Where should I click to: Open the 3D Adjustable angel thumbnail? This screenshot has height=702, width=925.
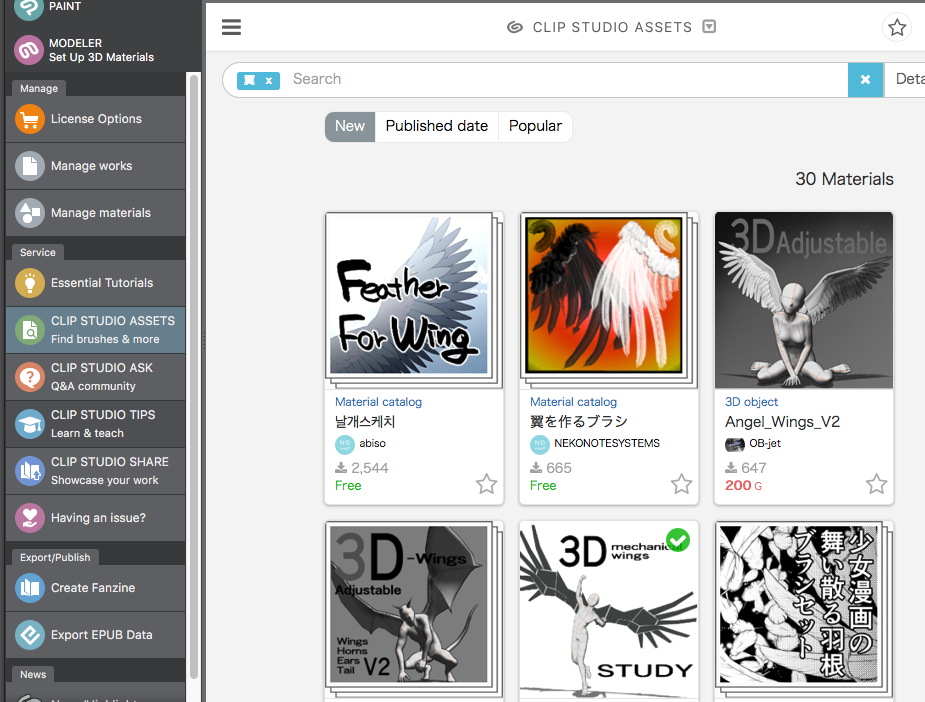(803, 300)
